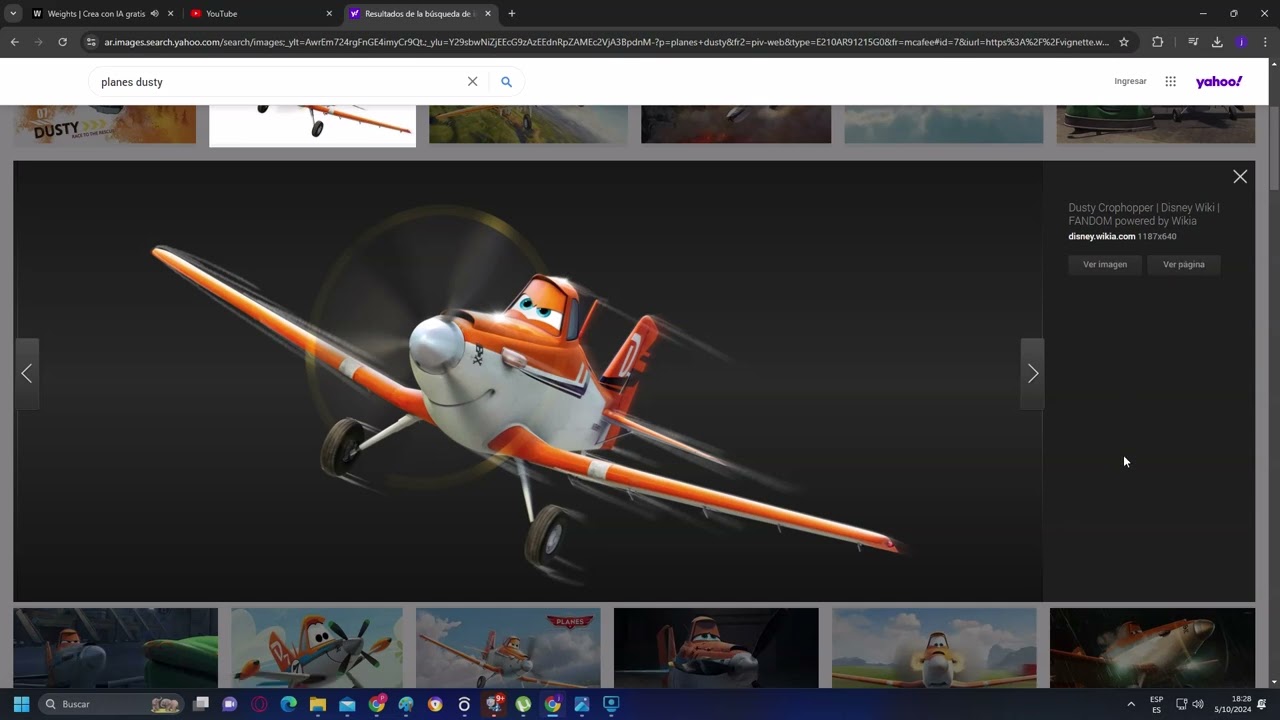Click the address bar URL
1280x720 pixels.
pyautogui.click(x=606, y=42)
